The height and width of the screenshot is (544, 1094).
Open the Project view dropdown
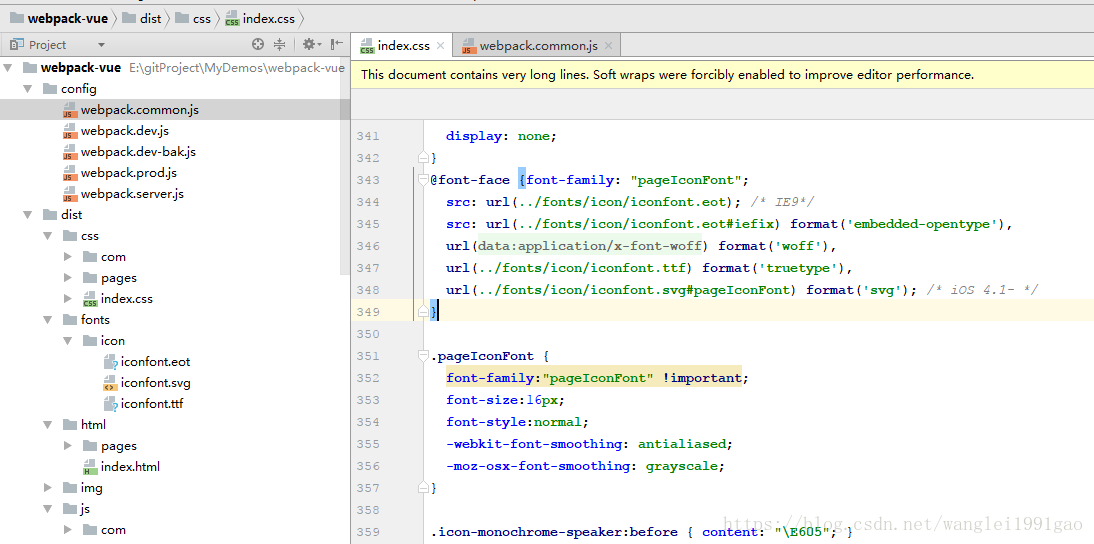[x=101, y=45]
